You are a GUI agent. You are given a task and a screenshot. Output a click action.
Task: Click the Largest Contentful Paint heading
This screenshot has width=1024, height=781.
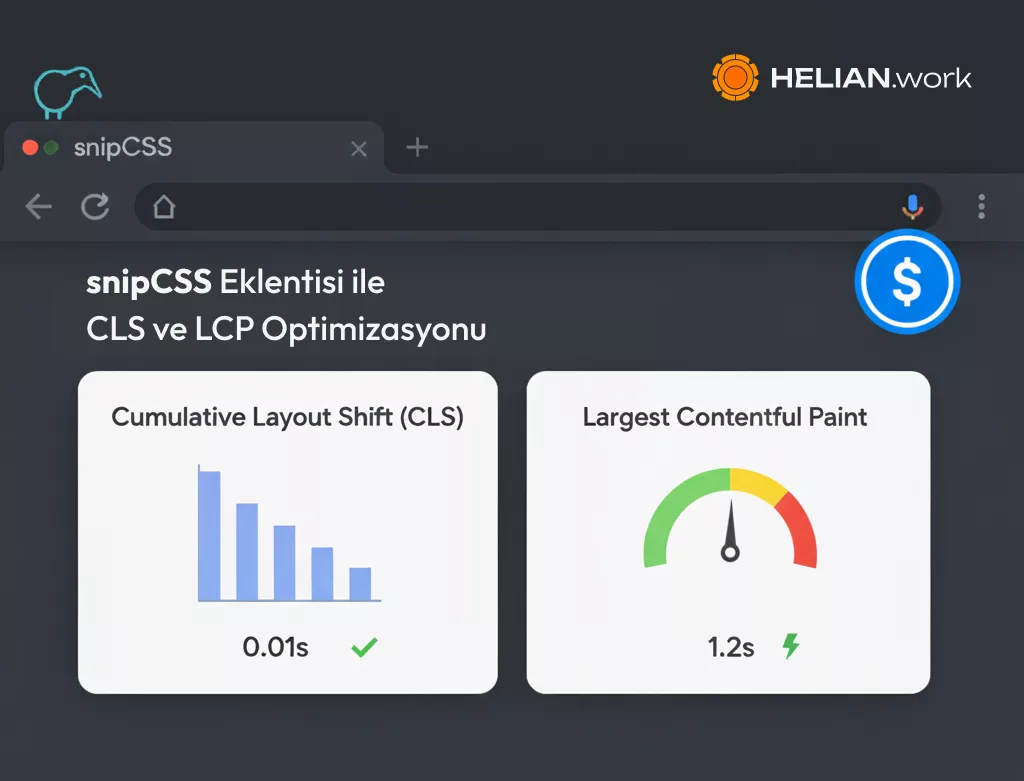tap(725, 417)
